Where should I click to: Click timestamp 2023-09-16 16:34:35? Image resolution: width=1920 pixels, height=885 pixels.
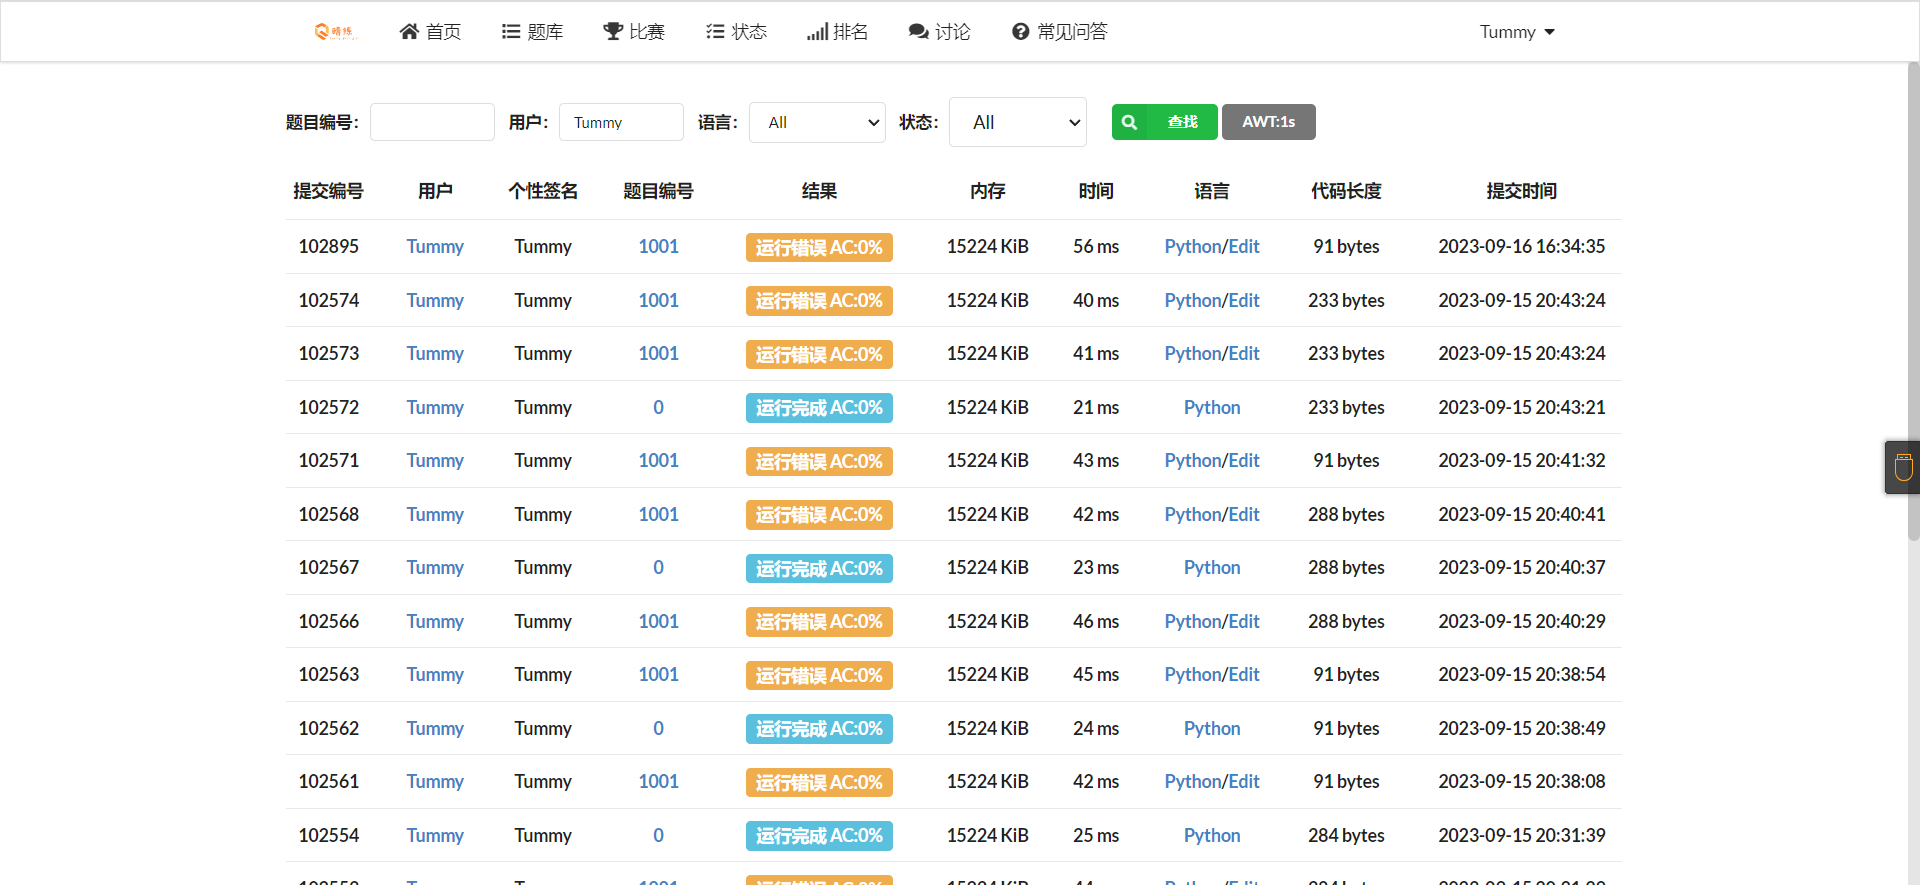pyautogui.click(x=1521, y=247)
